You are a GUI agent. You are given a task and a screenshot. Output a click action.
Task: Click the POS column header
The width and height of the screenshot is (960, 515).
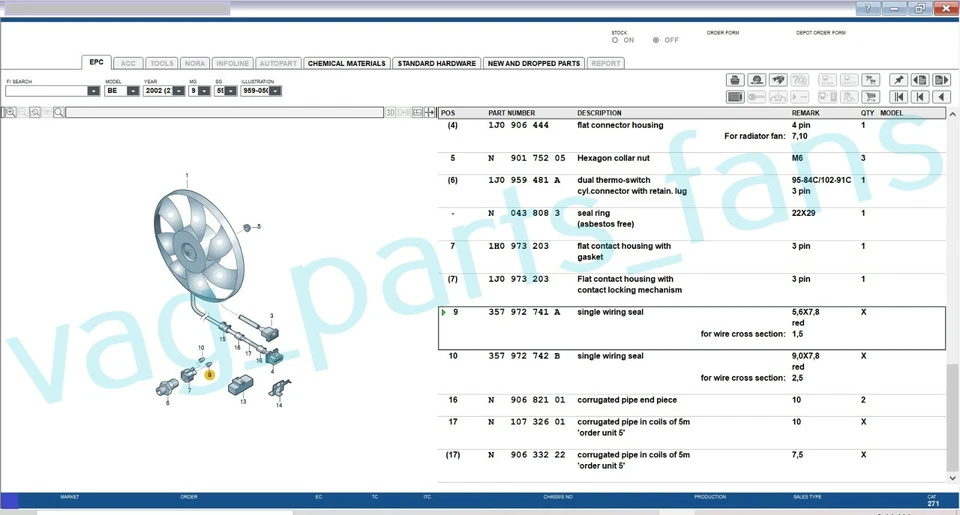pos(448,113)
